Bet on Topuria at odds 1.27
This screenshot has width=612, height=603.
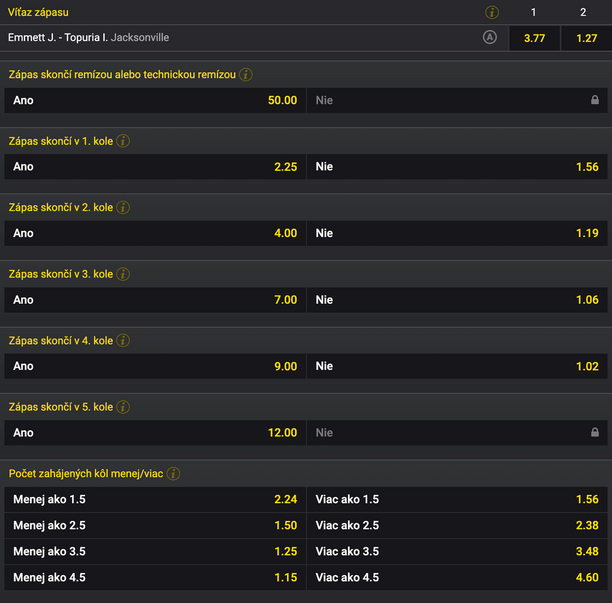click(x=586, y=38)
